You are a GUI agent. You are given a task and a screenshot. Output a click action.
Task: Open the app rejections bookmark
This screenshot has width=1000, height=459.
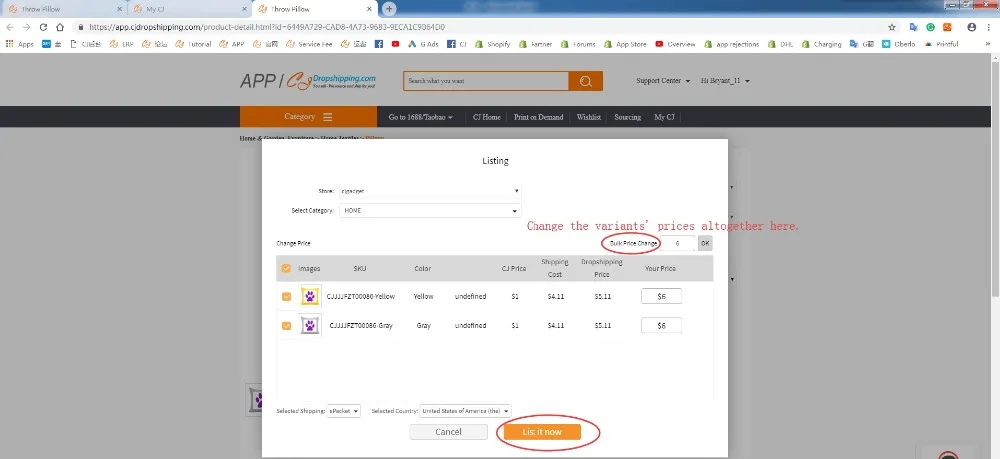pos(732,44)
